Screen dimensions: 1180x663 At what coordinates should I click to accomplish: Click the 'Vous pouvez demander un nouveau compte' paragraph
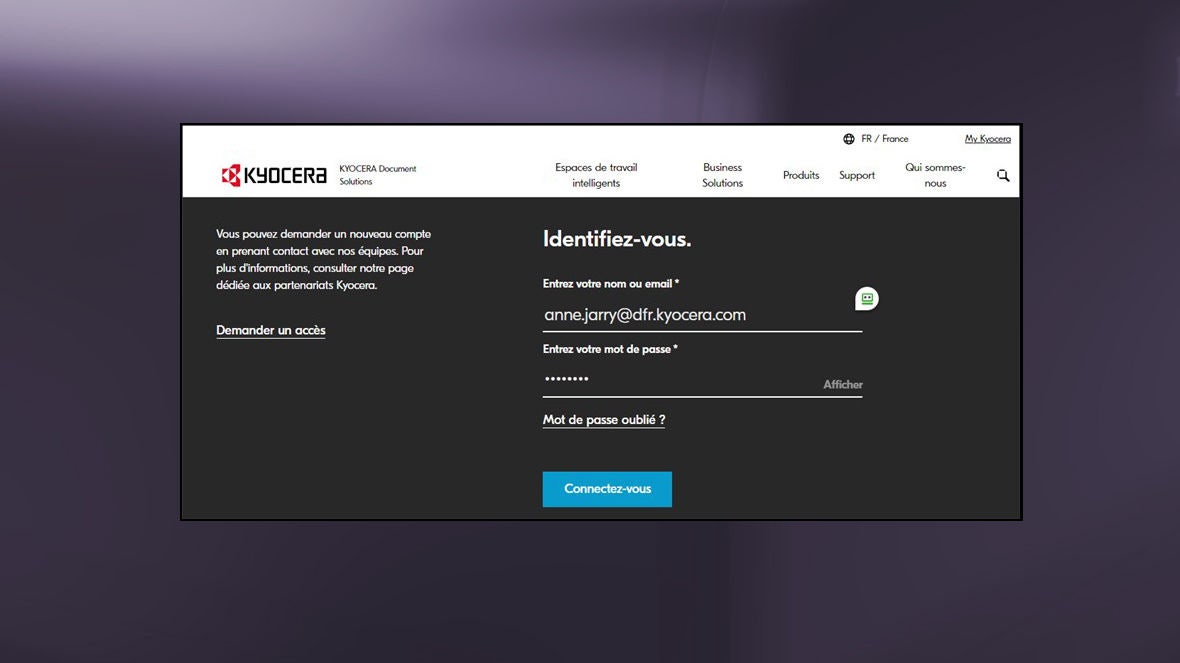coord(324,260)
